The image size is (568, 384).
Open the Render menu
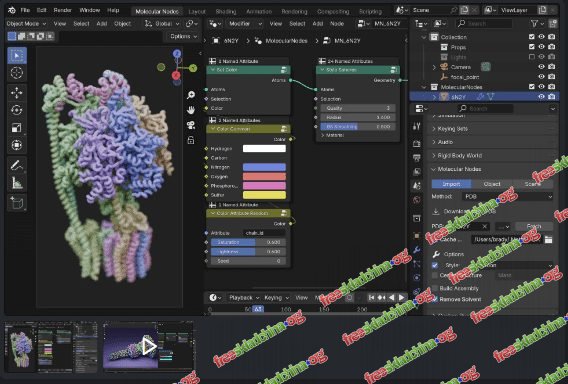point(63,10)
